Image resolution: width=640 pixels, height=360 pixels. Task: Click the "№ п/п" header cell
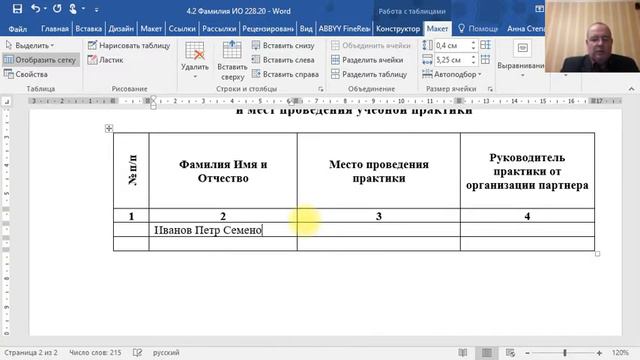[x=132, y=170]
